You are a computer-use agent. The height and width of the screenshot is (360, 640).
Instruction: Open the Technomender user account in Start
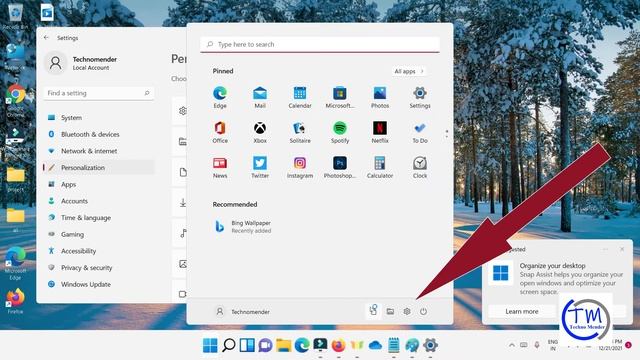(x=242, y=311)
